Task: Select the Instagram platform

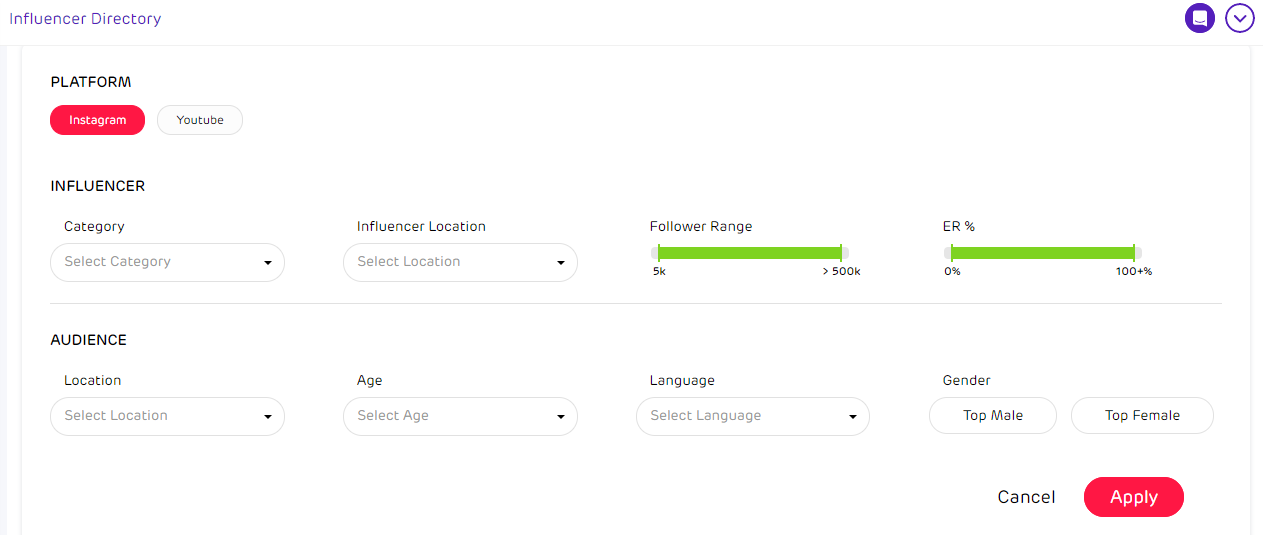Action: [x=98, y=120]
